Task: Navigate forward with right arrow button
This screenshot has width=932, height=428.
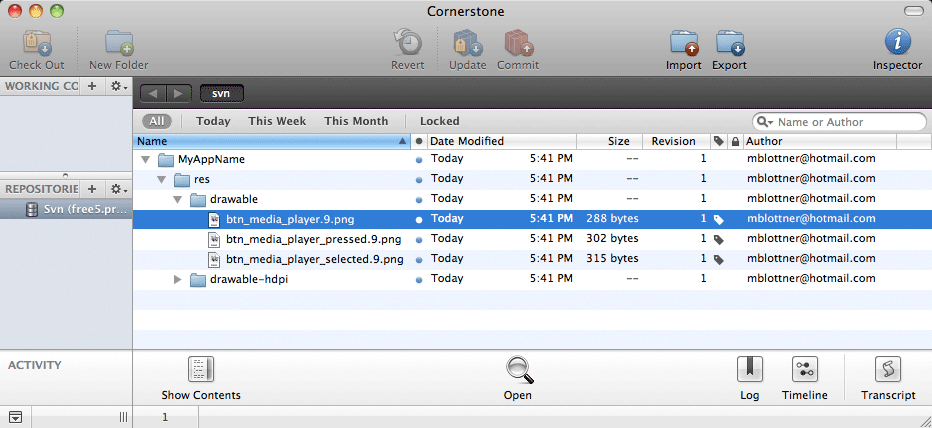Action: pyautogui.click(x=179, y=93)
